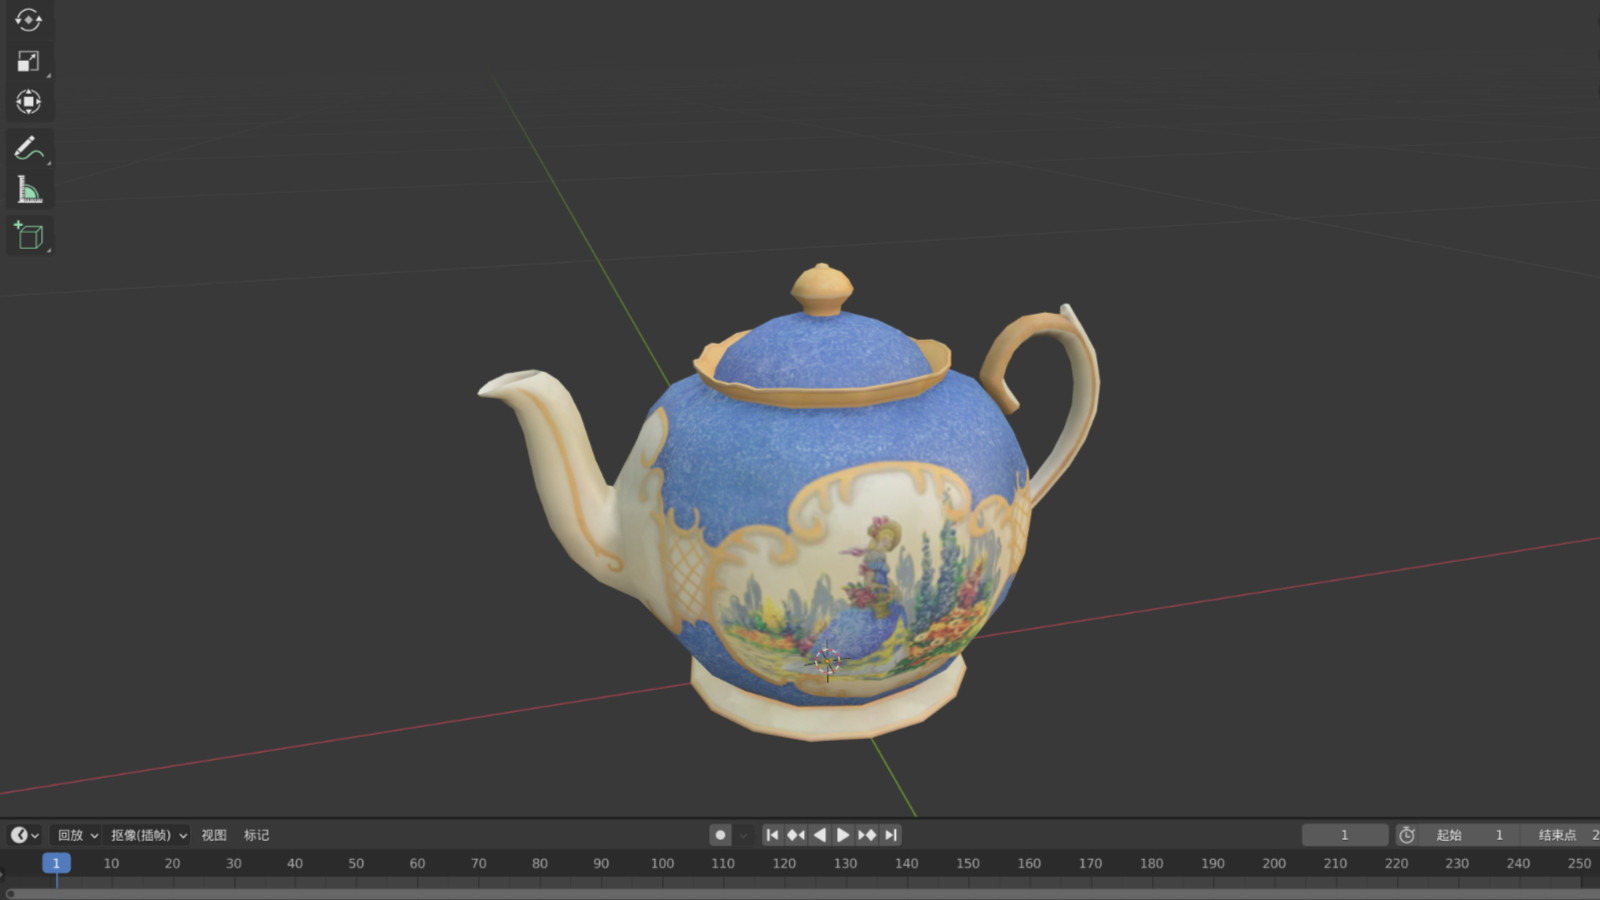Choose the Annotate pencil tool
Screen dimensions: 1600x900
pos(28,148)
